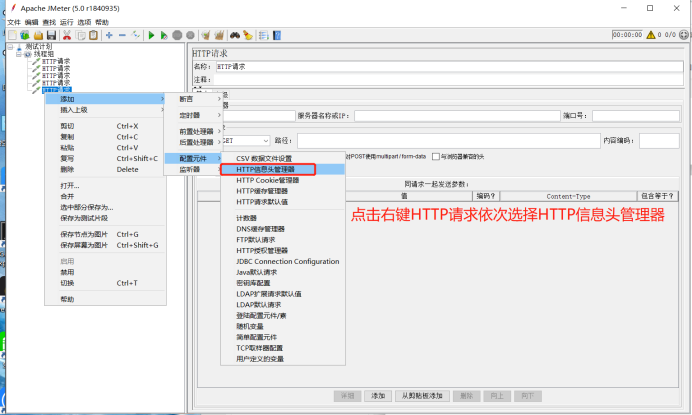Click the JMeter feather icon in title bar
692x415 pixels.
pyautogui.click(x=13, y=8)
